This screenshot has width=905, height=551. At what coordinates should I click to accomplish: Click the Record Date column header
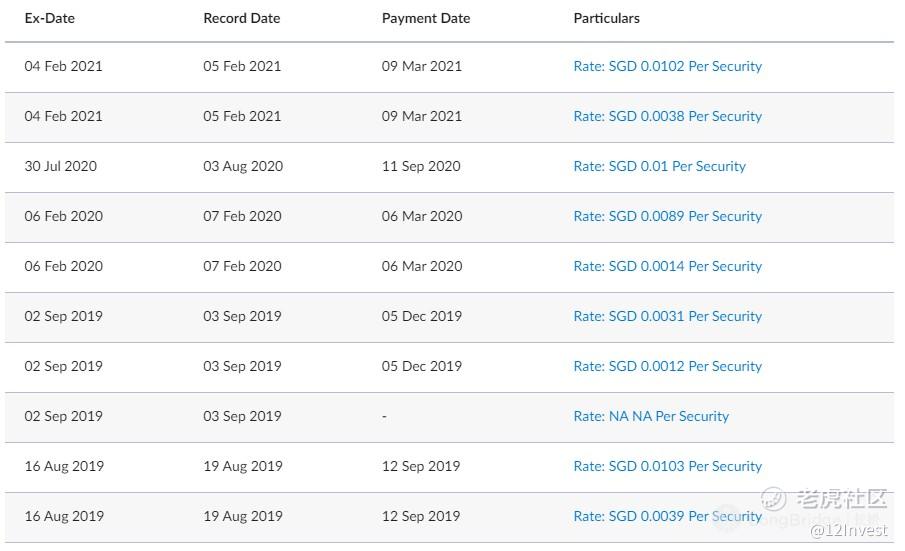242,18
